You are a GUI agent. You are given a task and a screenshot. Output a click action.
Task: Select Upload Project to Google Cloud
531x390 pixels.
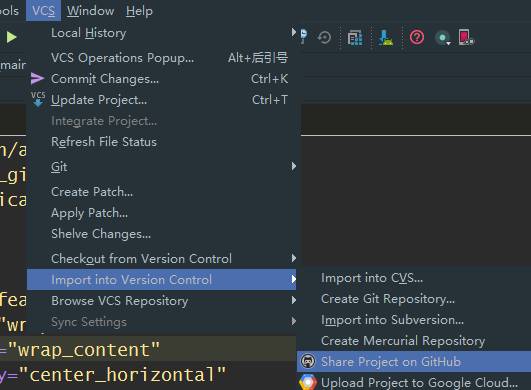click(x=414, y=383)
